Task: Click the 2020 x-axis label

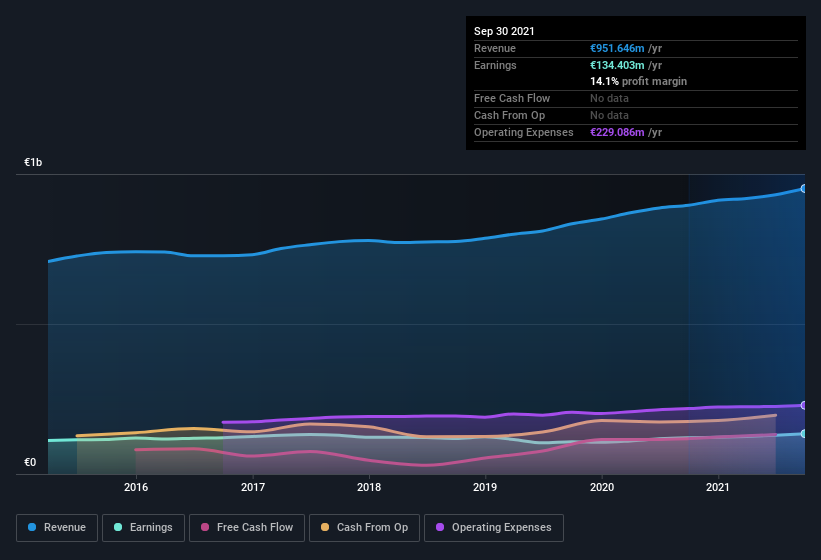Action: [602, 487]
